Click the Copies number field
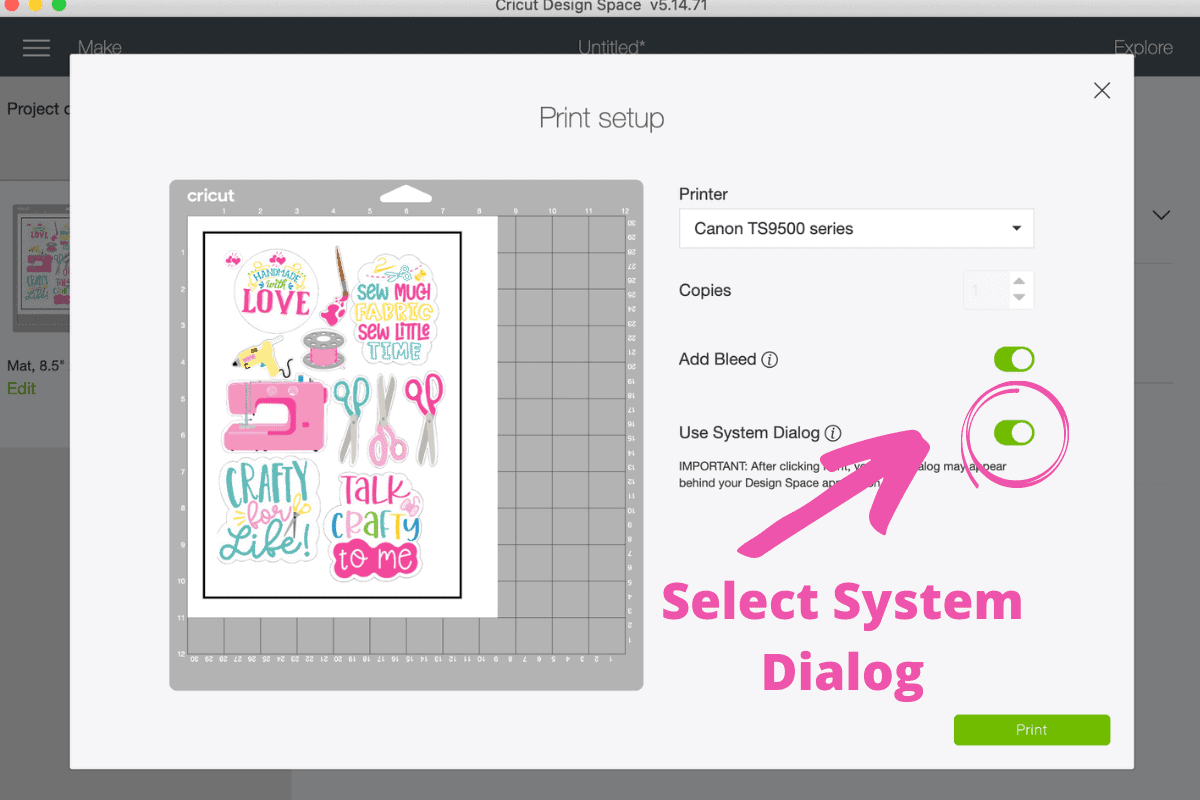The width and height of the screenshot is (1200, 800). click(x=986, y=290)
